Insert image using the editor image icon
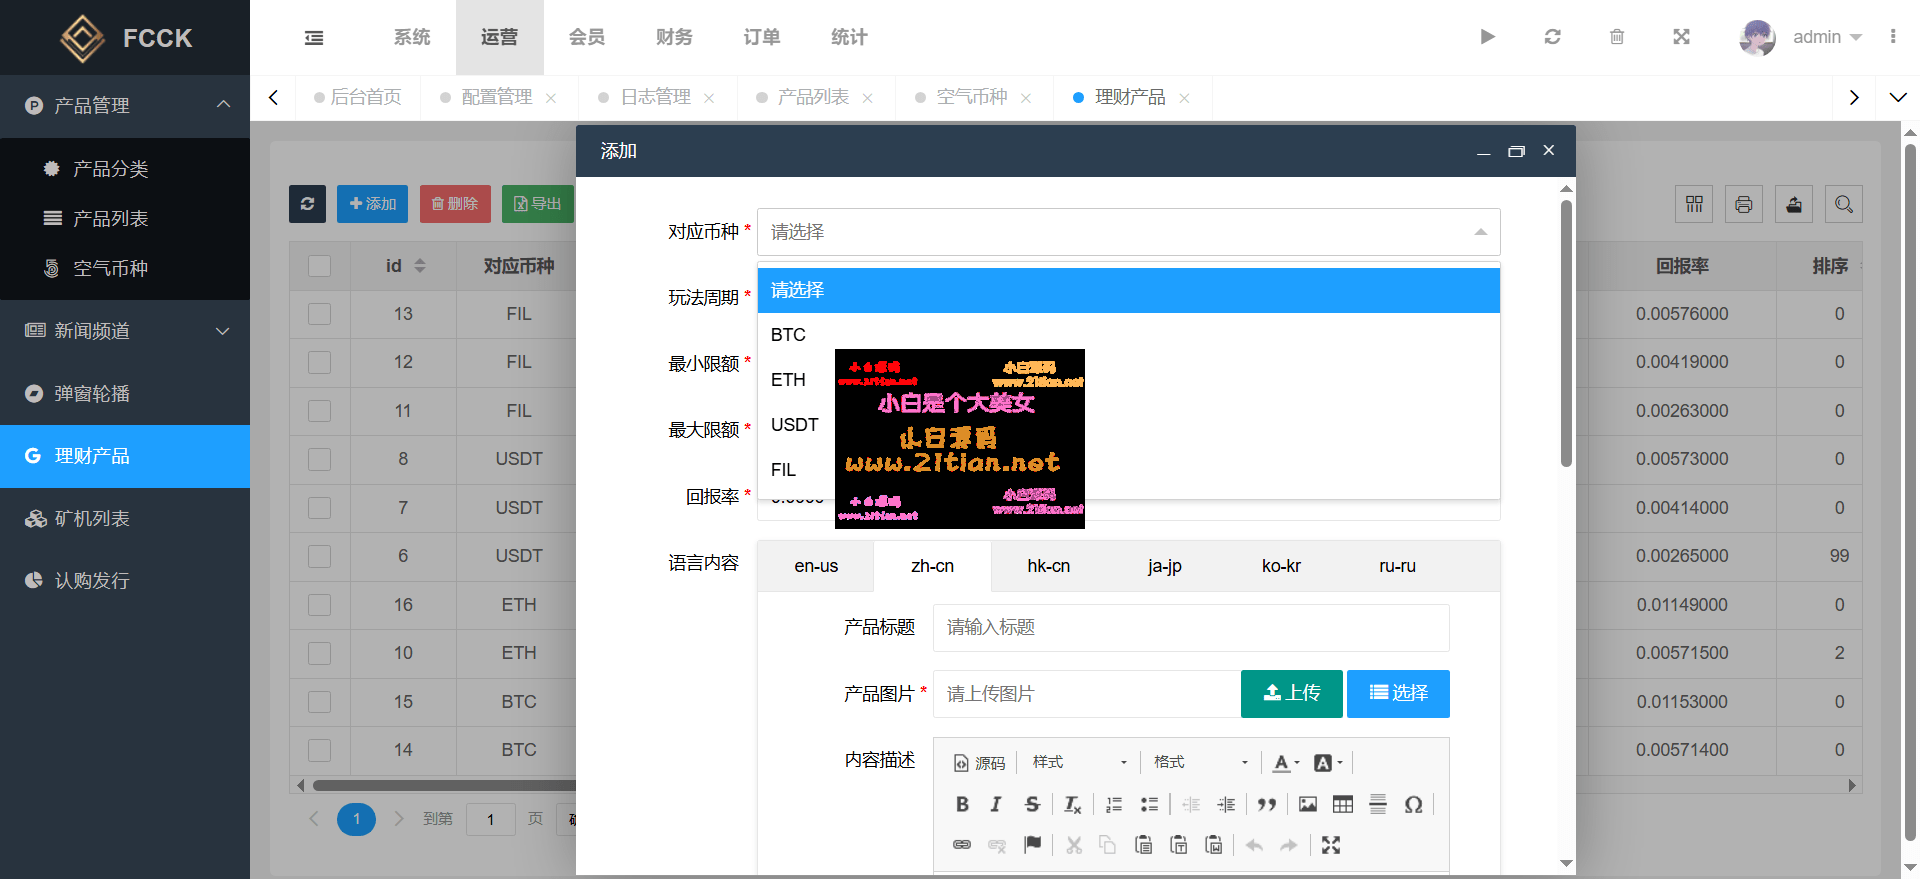Screen dimensions: 1920x879 coord(1307,804)
